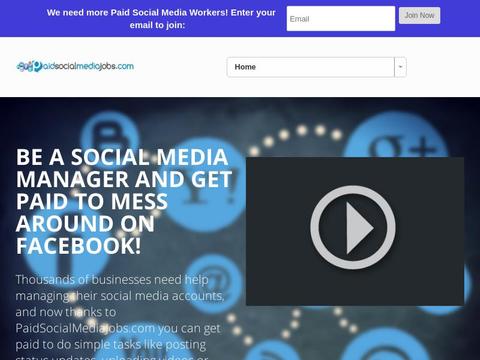The width and height of the screenshot is (480, 360).
Task: Click the 'BE A SOCIAL MEDIA MANAGER' headline
Action: click(x=124, y=201)
